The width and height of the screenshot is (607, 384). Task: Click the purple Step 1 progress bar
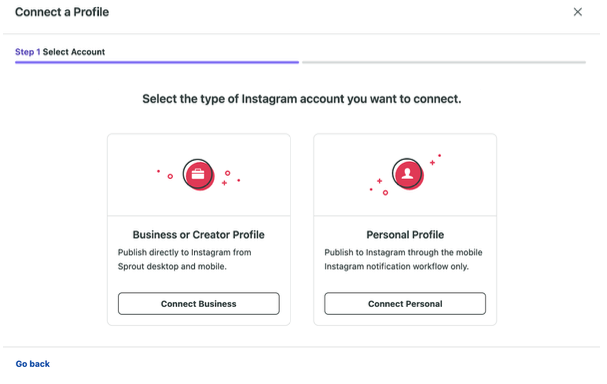coord(157,62)
